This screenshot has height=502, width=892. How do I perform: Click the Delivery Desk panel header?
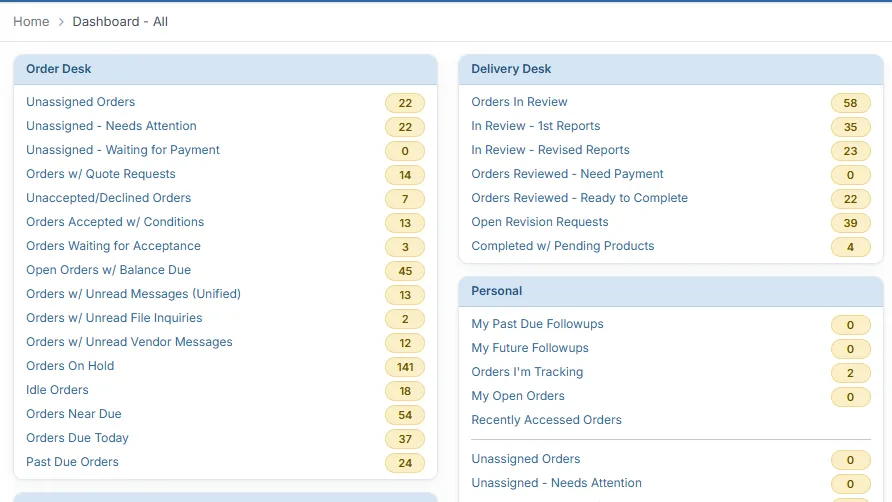[x=671, y=69]
